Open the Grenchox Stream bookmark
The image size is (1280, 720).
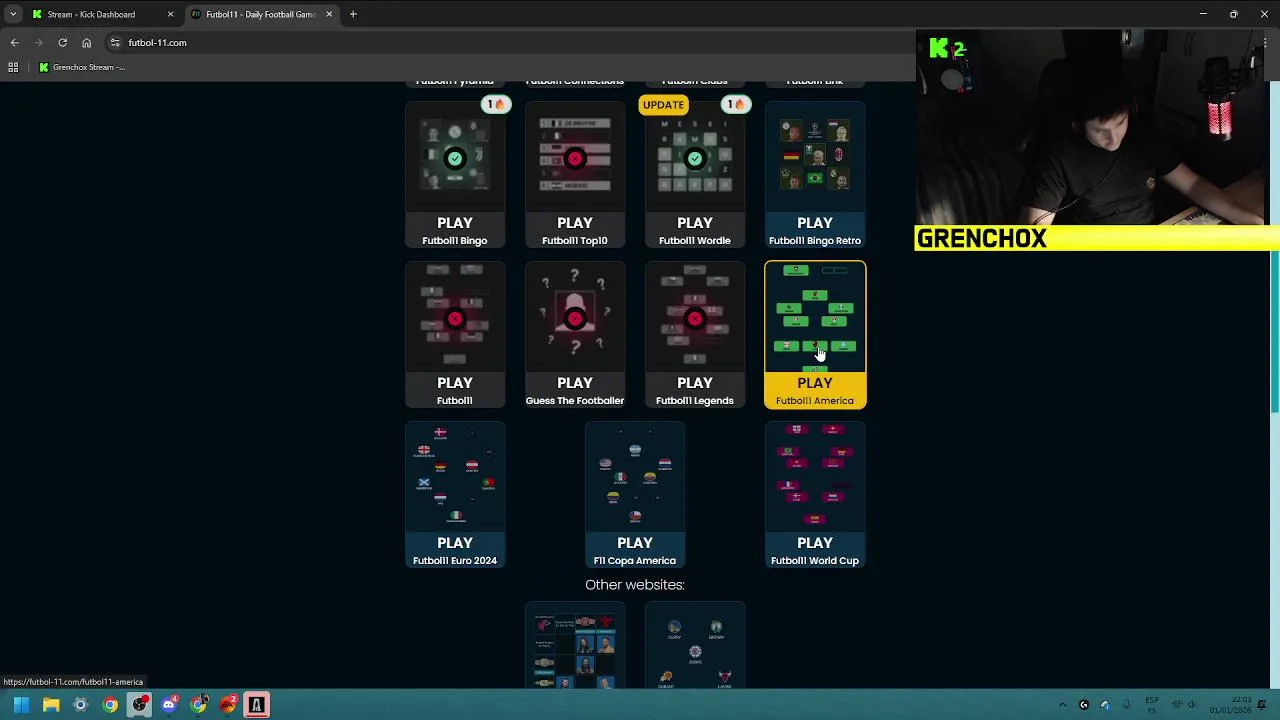(x=82, y=67)
